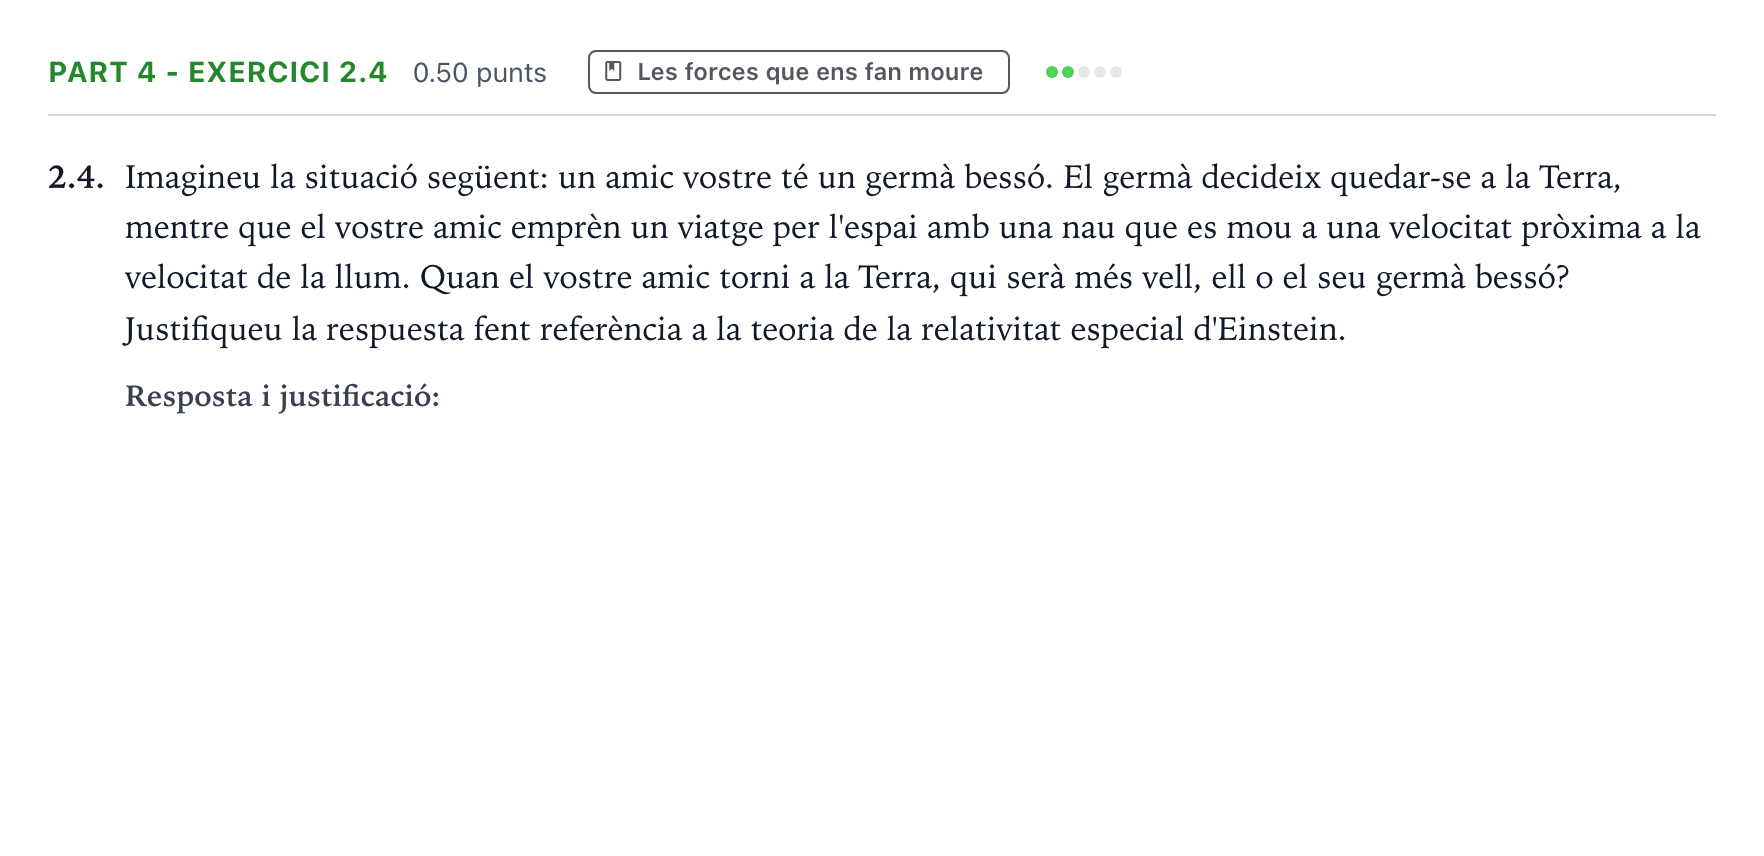Select the fourth grey difficulty dot
The image size is (1764, 856).
(1100, 72)
